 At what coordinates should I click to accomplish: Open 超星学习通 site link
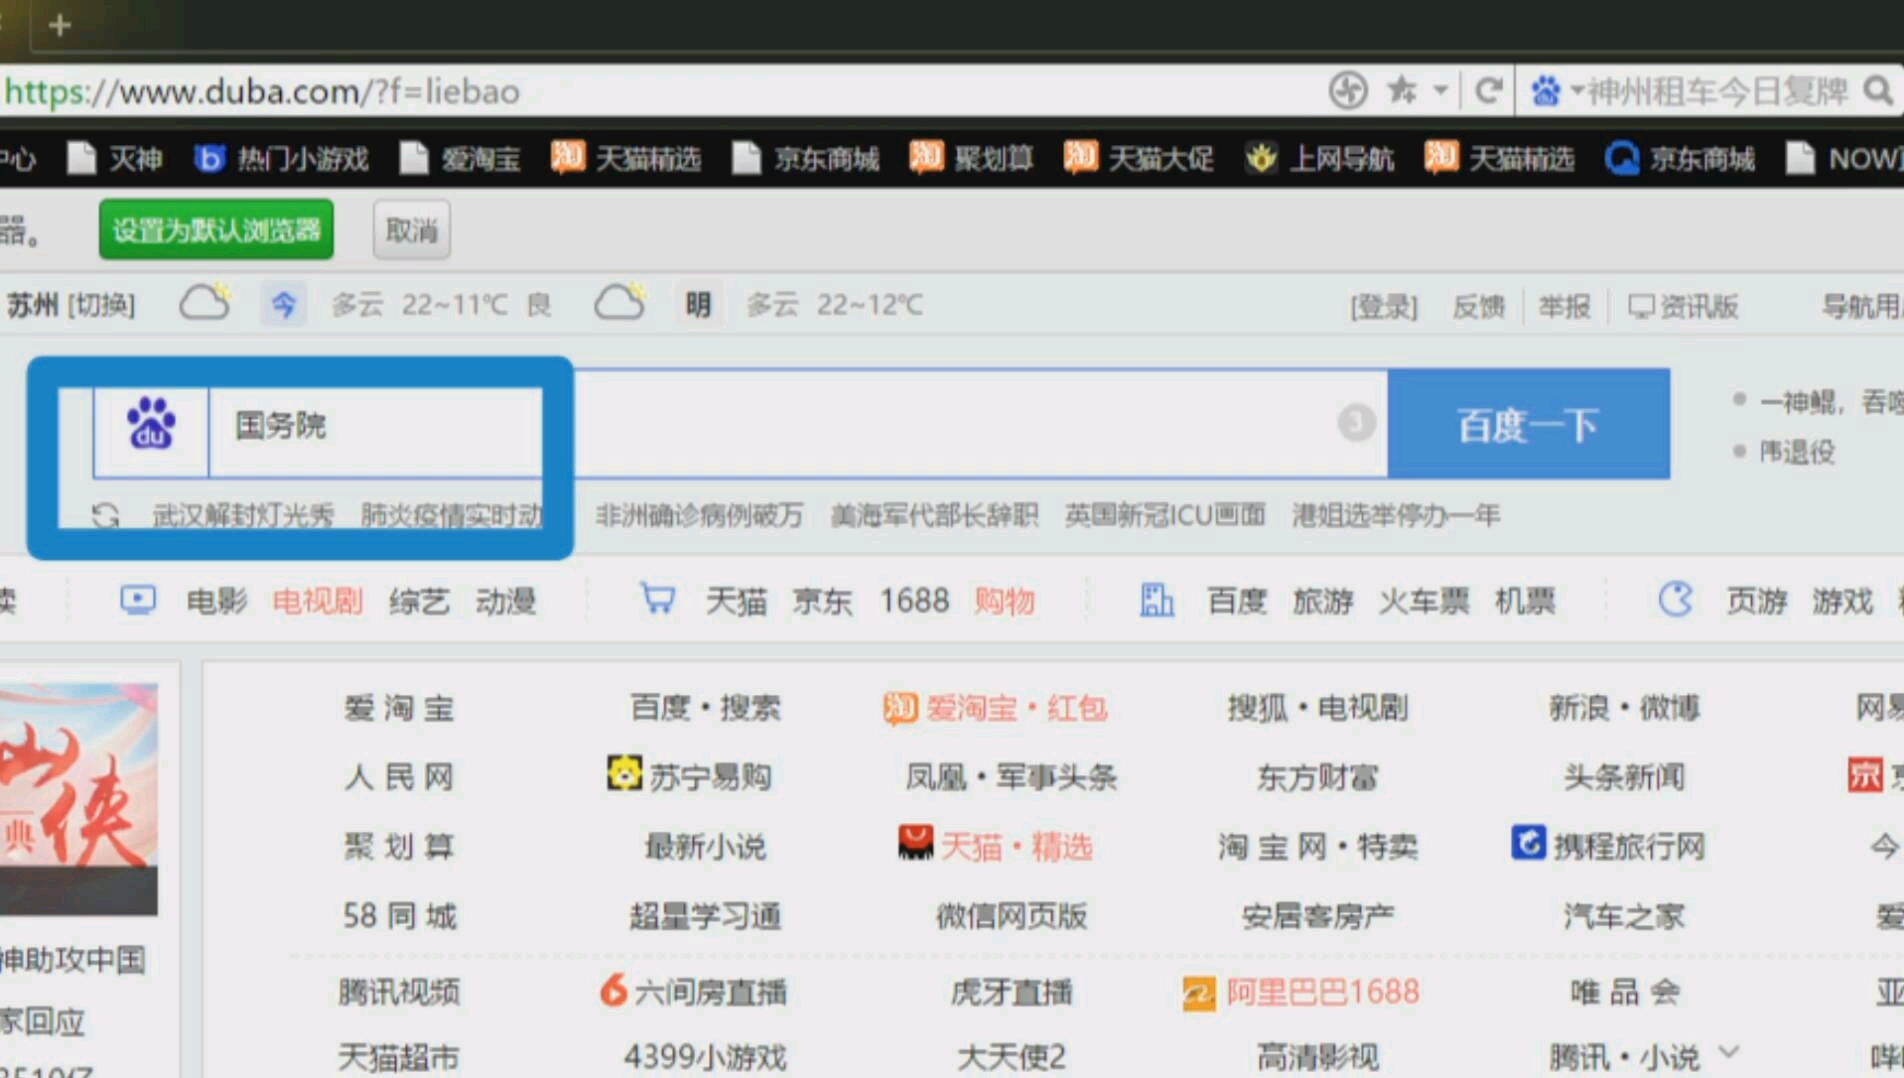click(705, 916)
